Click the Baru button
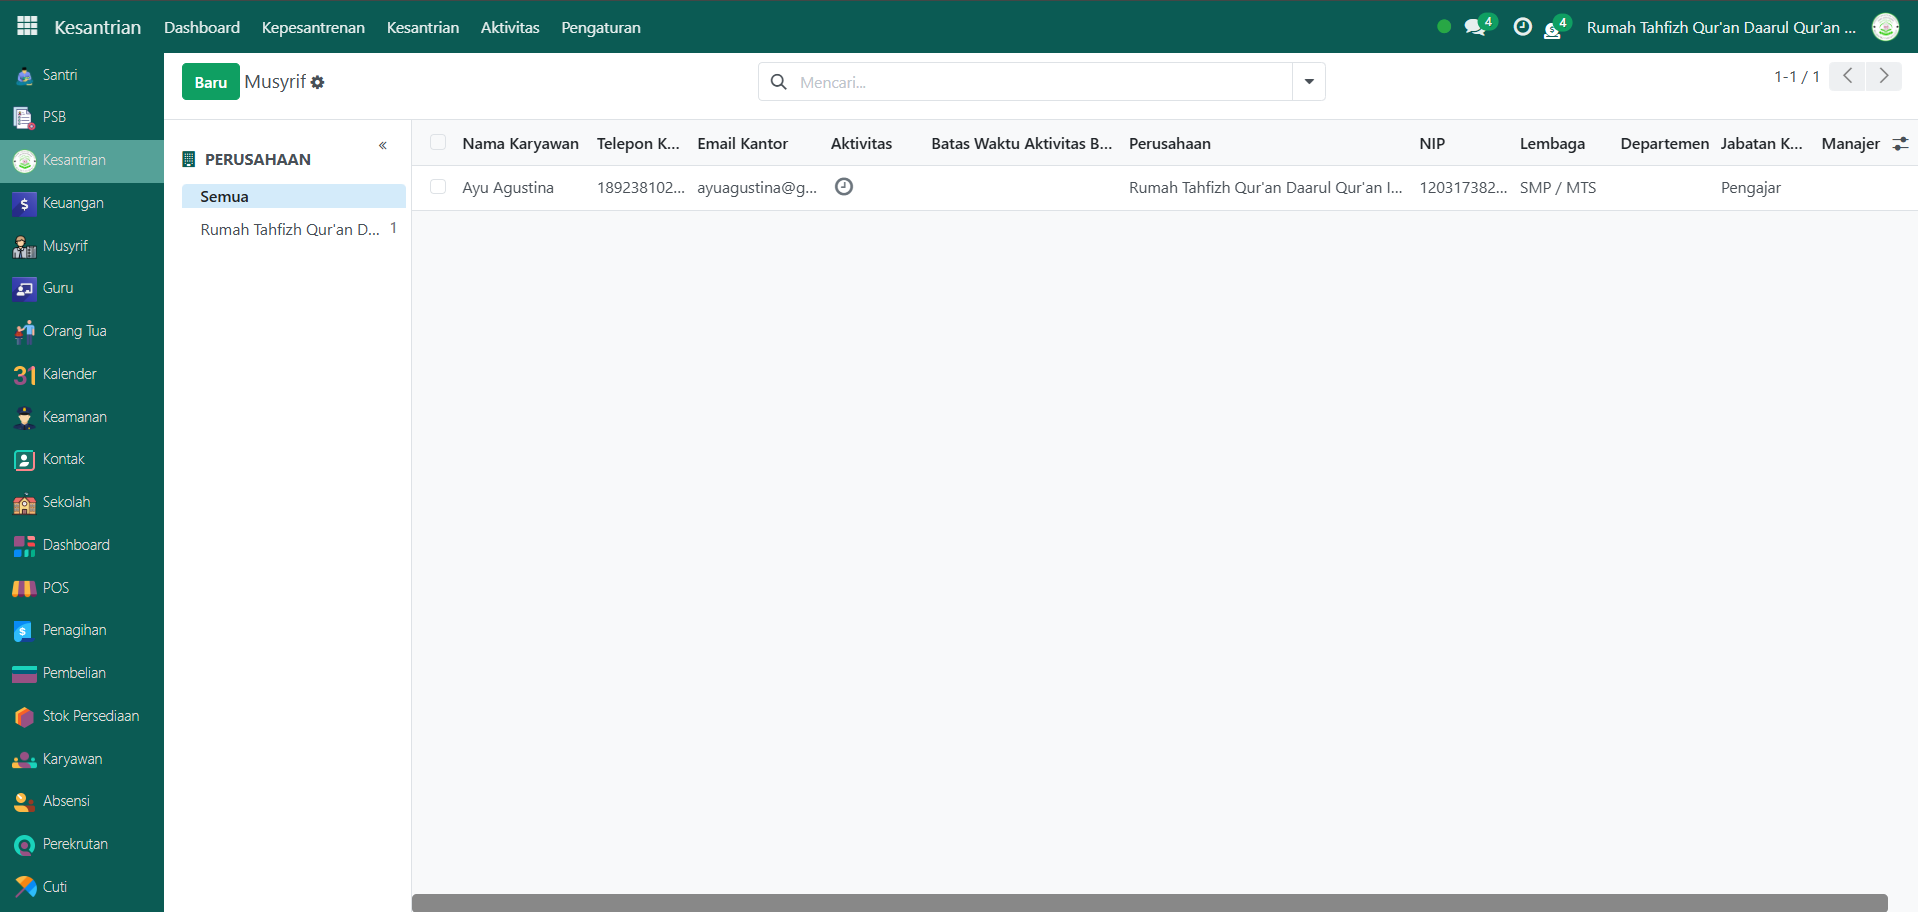 (210, 82)
